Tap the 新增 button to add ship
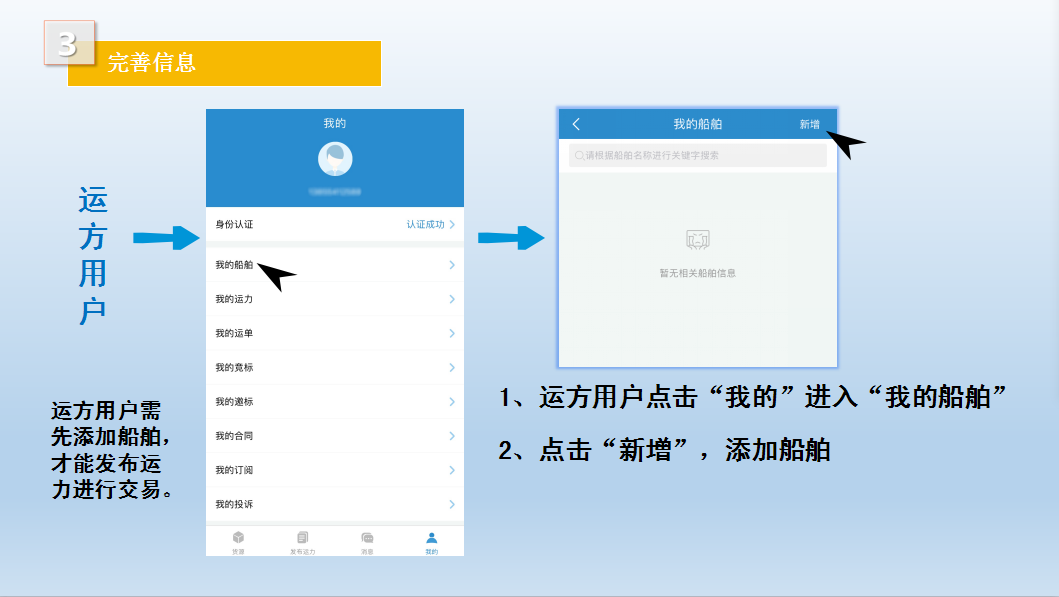The width and height of the screenshot is (1059, 597). [x=809, y=125]
